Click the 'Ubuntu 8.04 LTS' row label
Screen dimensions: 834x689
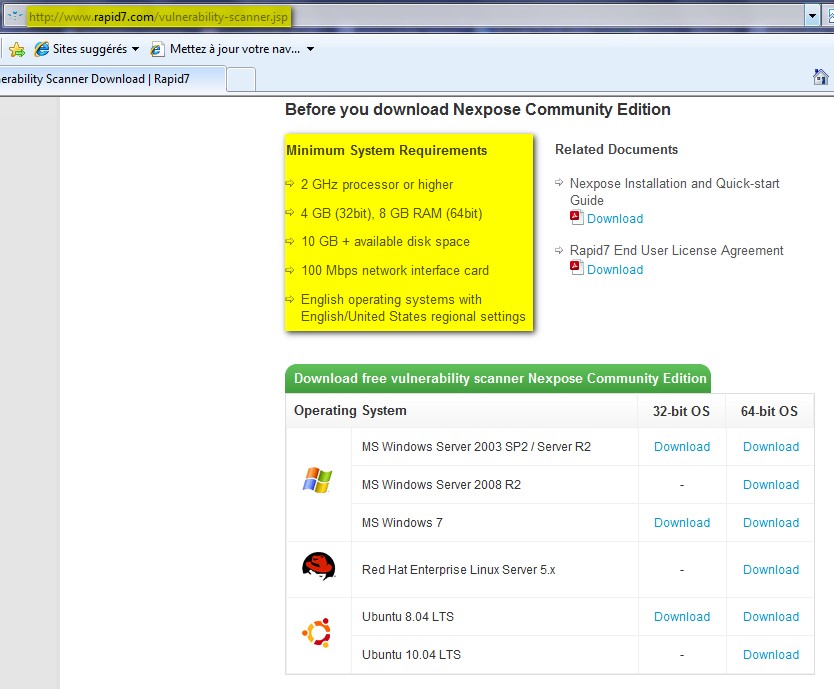[x=407, y=617]
